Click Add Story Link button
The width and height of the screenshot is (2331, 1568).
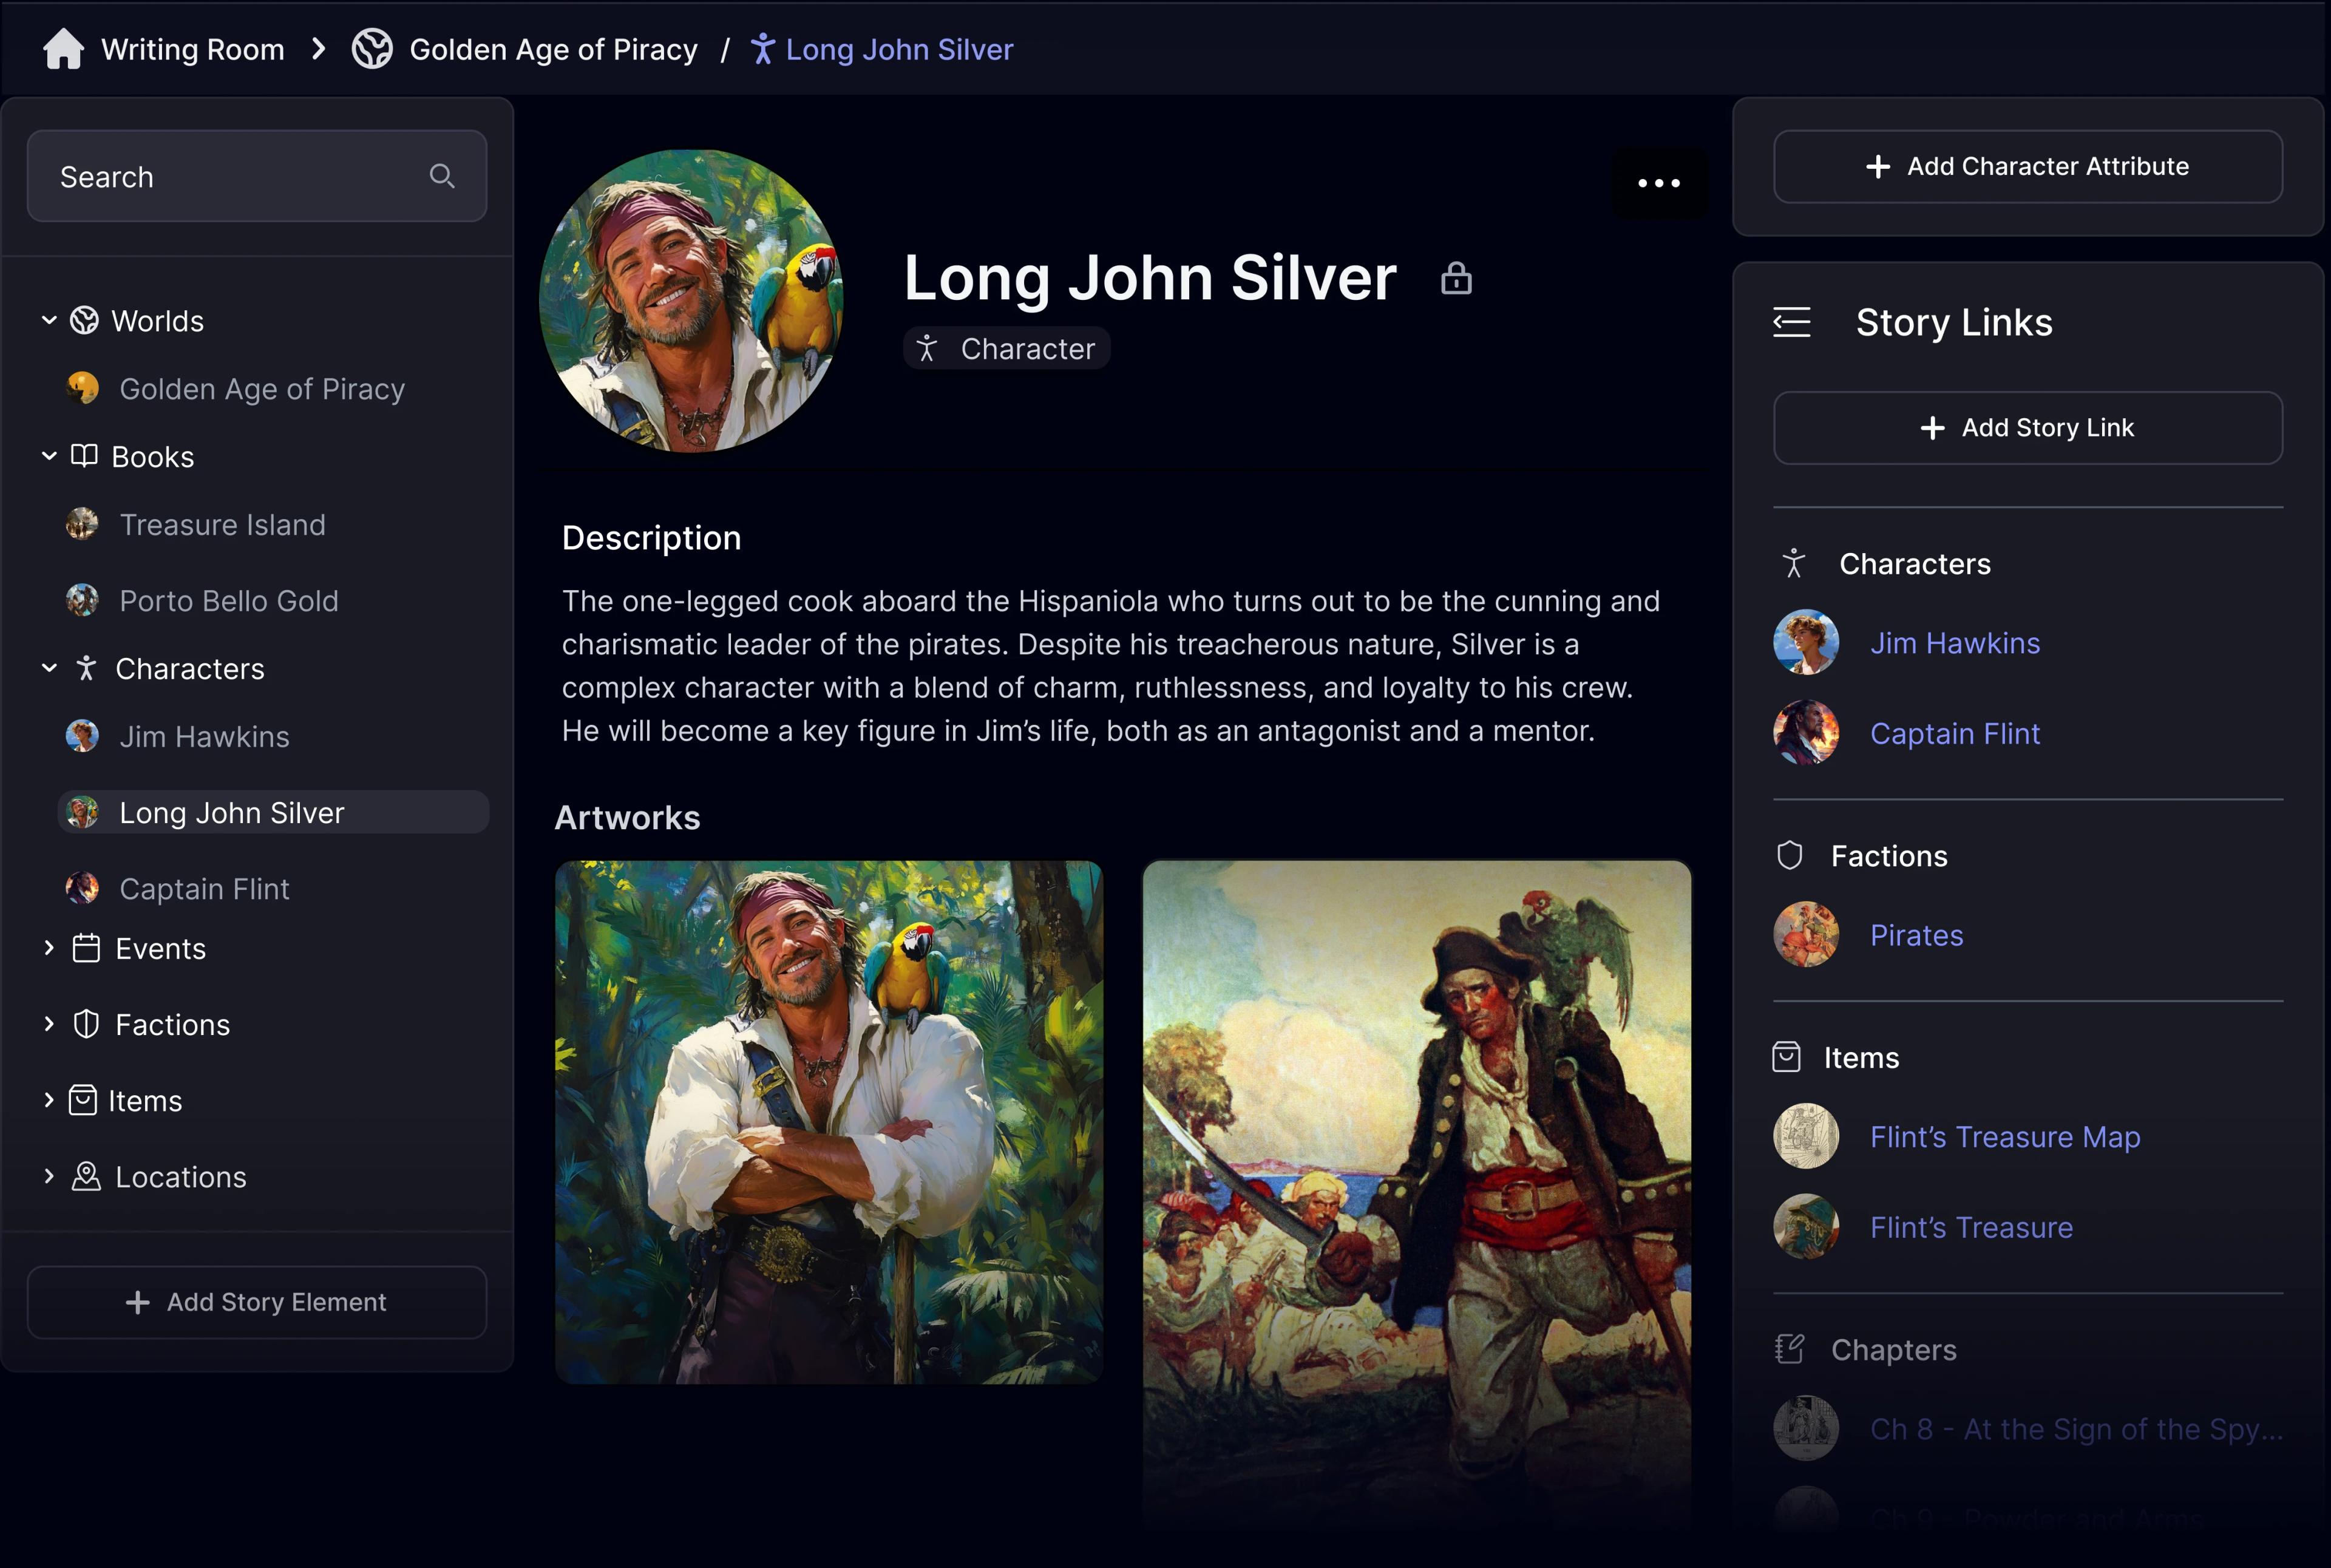[x=2027, y=427]
